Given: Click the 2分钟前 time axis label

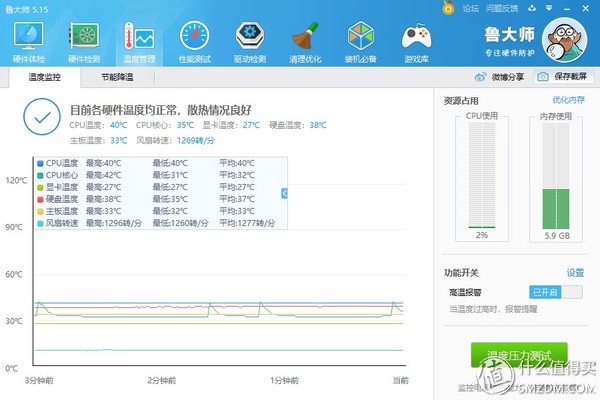Looking at the screenshot, I should coord(161,380).
